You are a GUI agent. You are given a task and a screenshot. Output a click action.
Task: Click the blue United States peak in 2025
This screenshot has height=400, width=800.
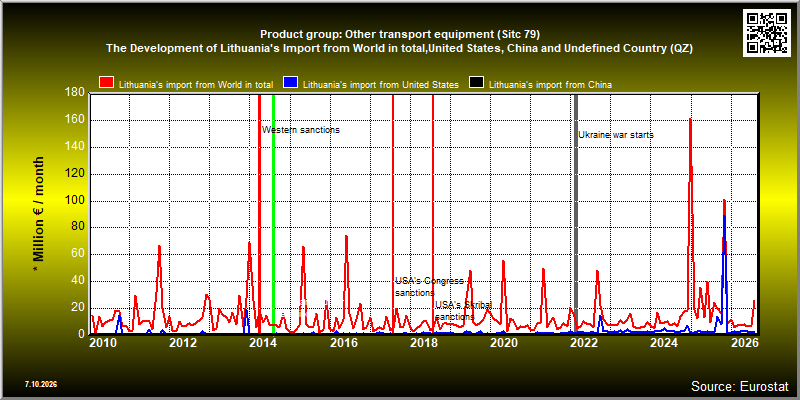[724, 216]
